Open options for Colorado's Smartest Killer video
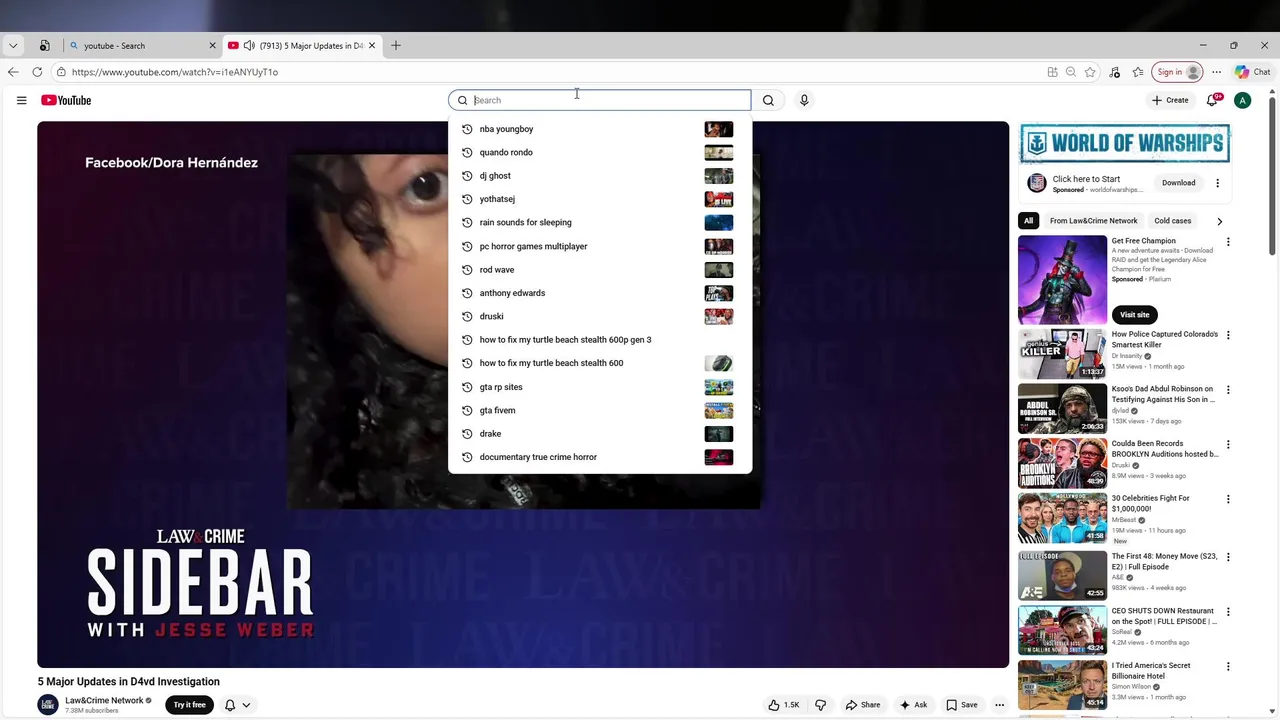The image size is (1280, 720). tap(1228, 335)
